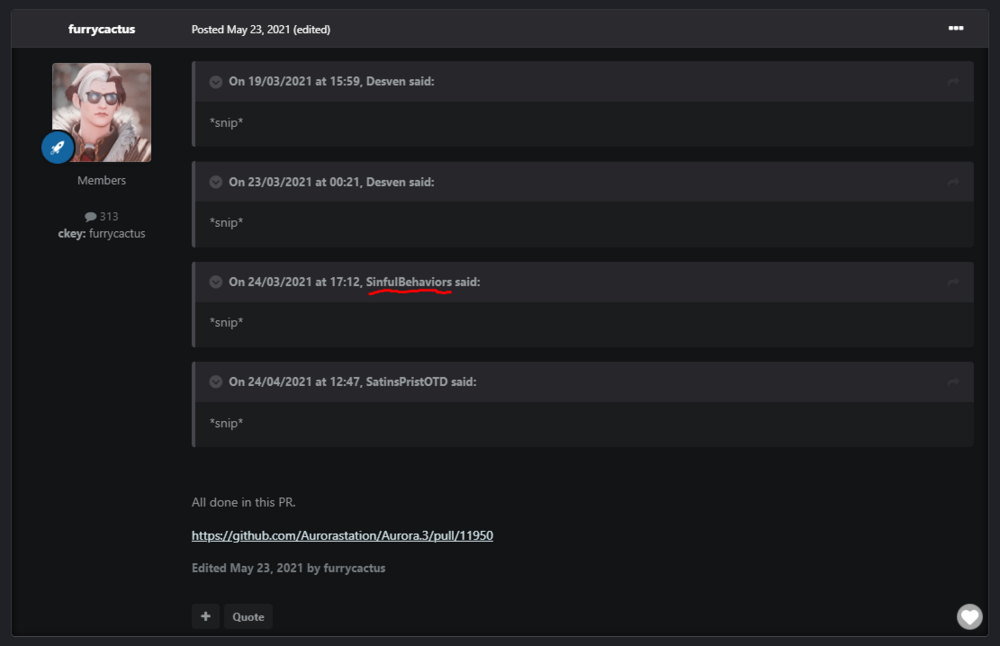Viewport: 1000px width, 646px height.
Task: Click the plus multiquote button
Action: pos(205,617)
